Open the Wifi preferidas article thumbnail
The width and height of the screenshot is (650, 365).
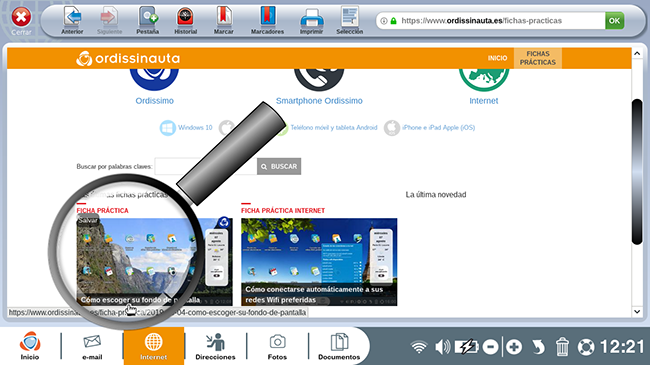(x=319, y=262)
